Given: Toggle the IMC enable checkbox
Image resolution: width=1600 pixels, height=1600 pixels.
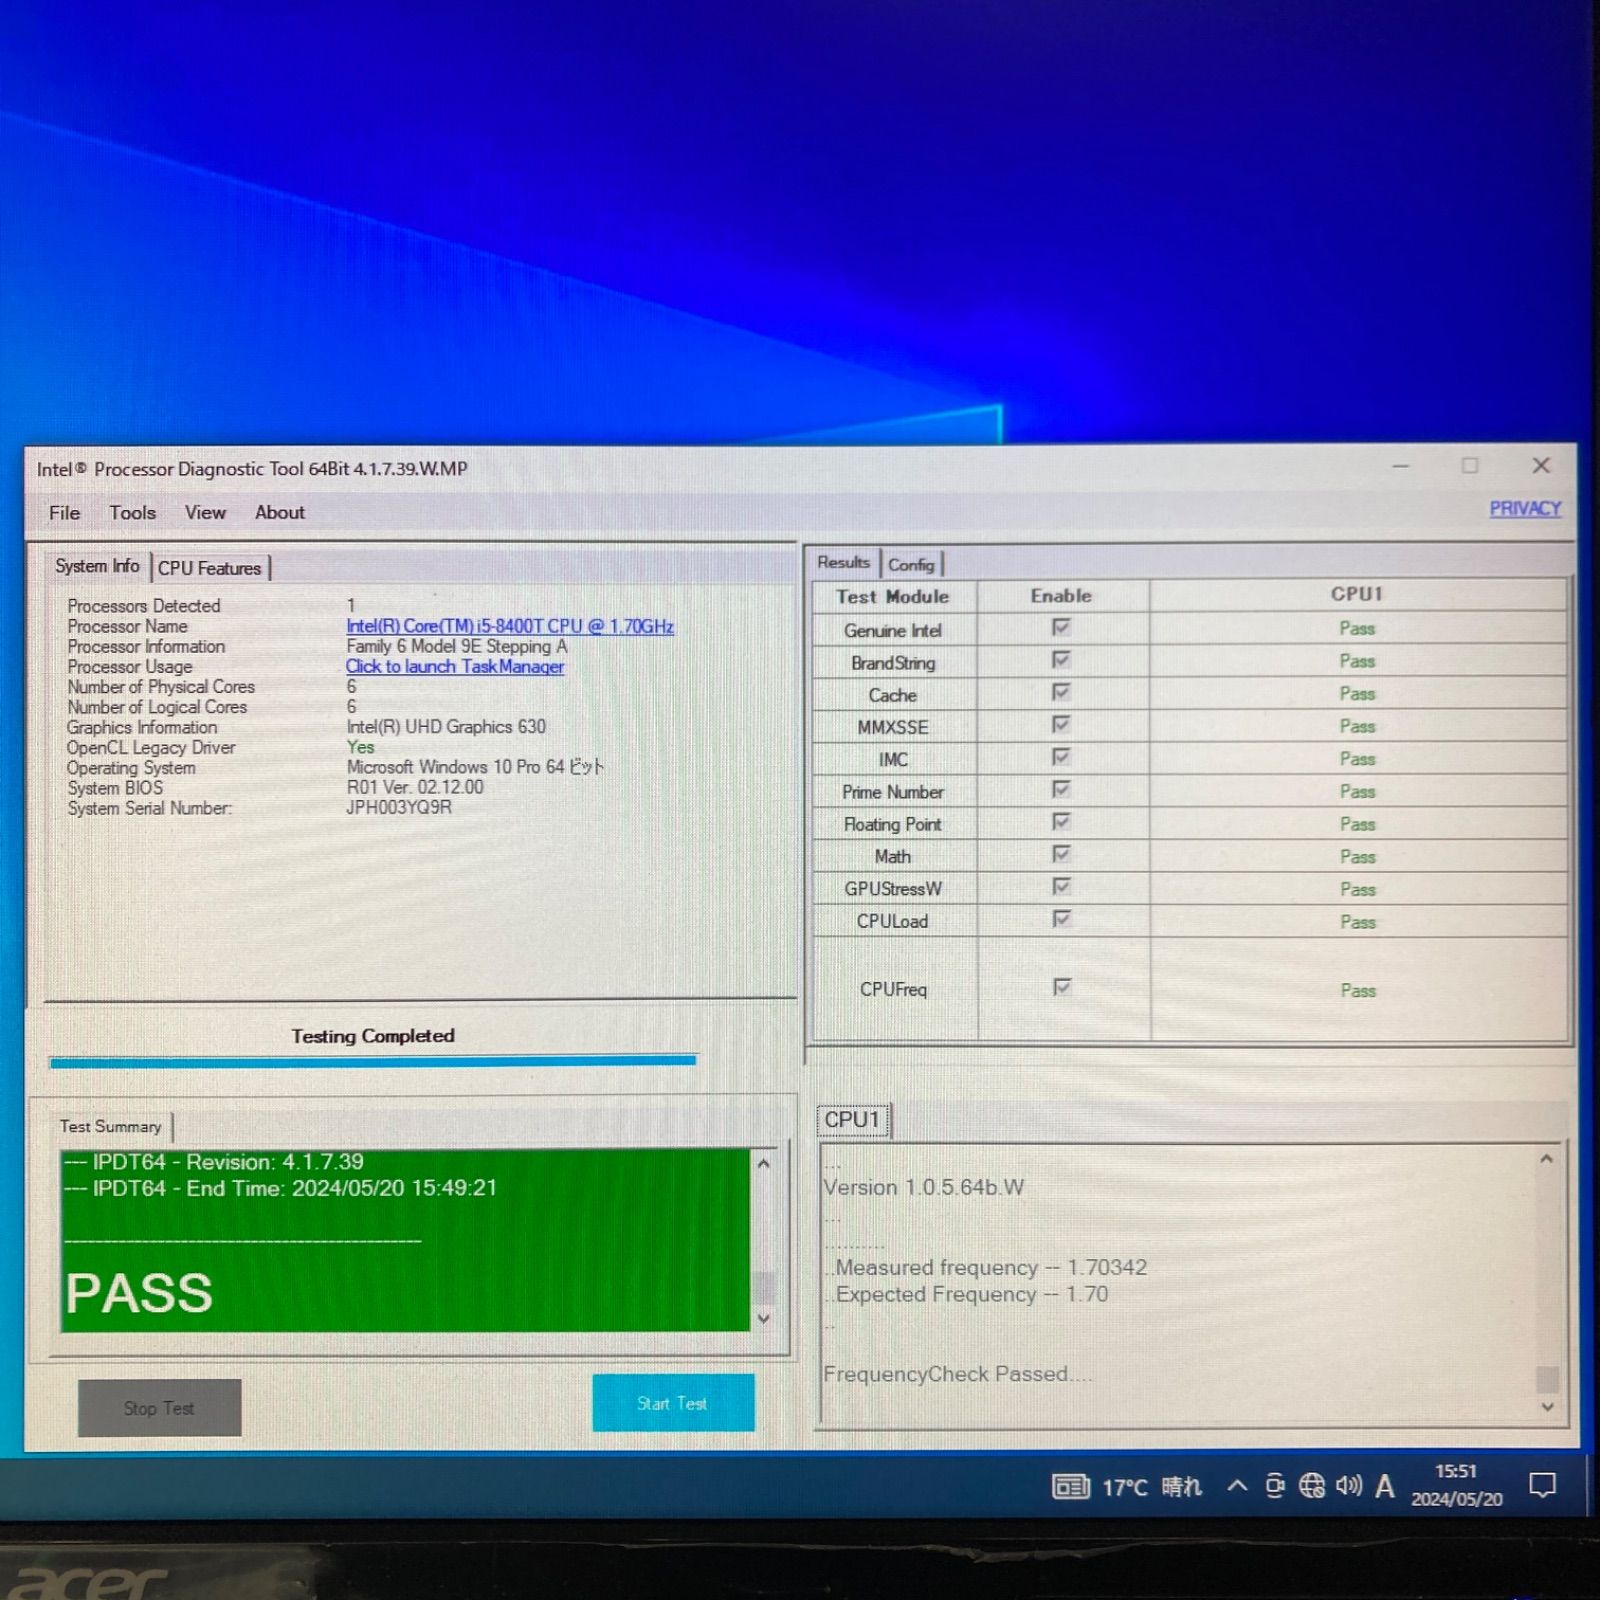Looking at the screenshot, I should click(x=1061, y=757).
